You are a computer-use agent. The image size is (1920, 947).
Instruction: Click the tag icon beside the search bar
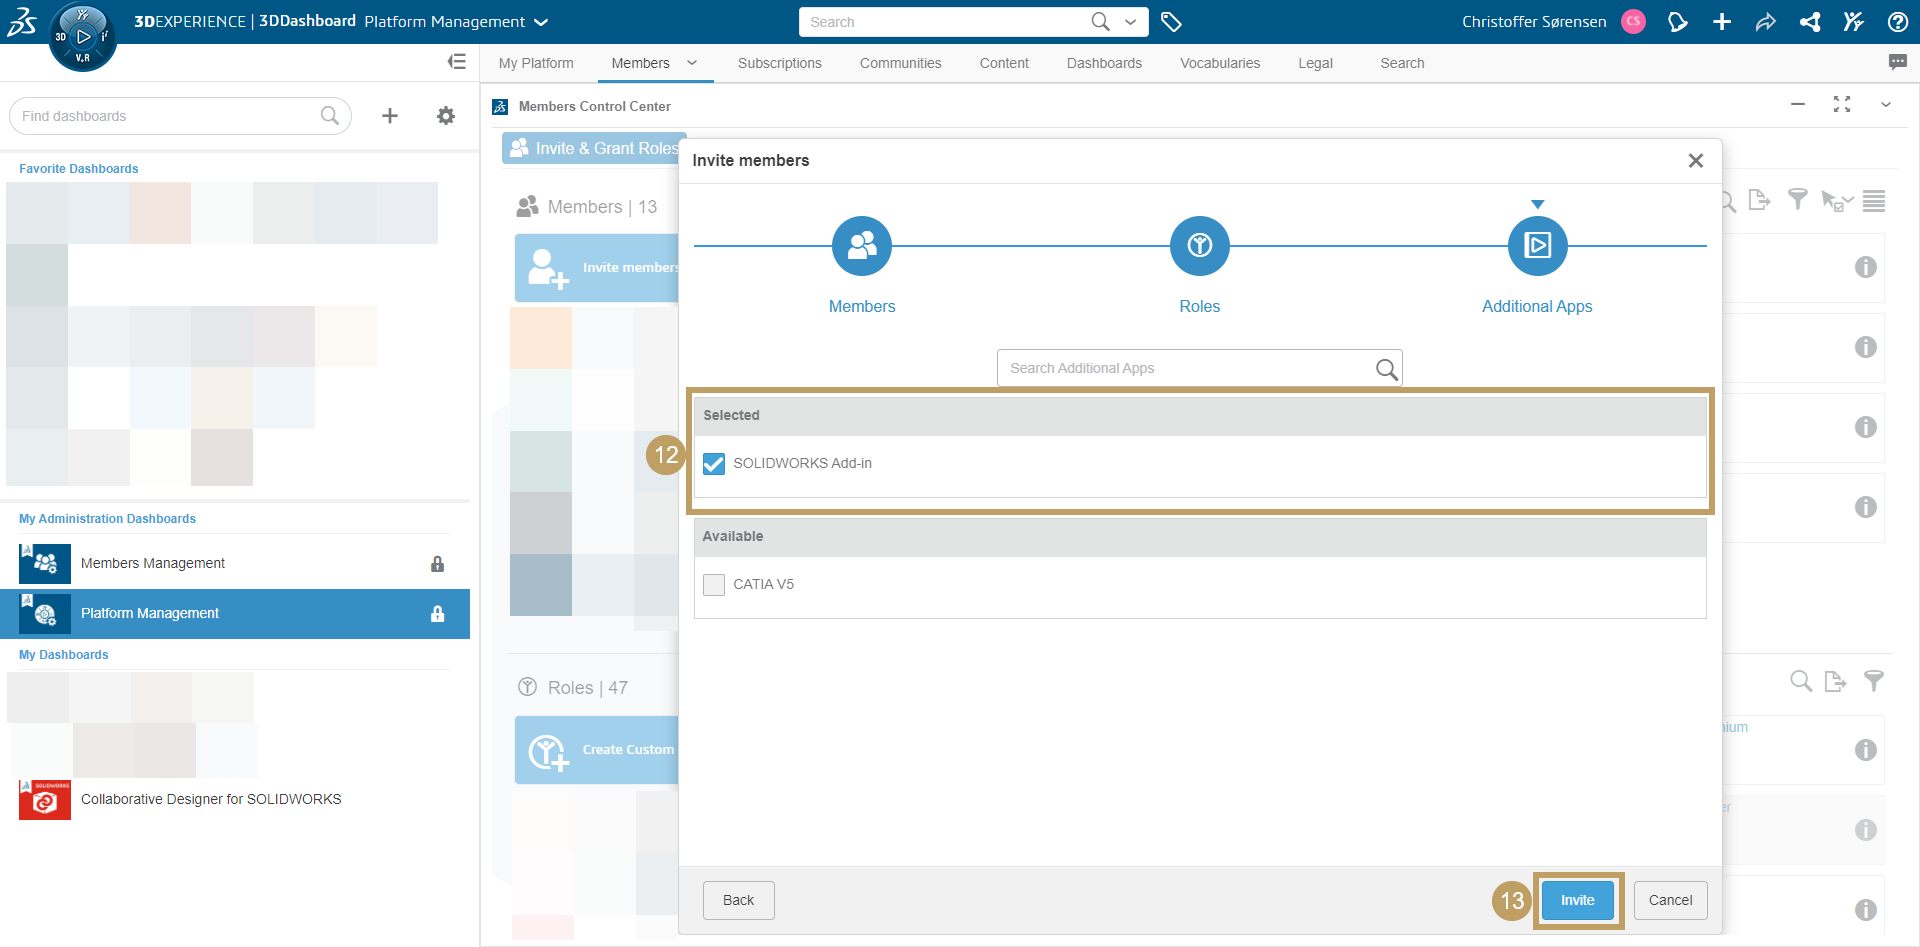click(1171, 21)
